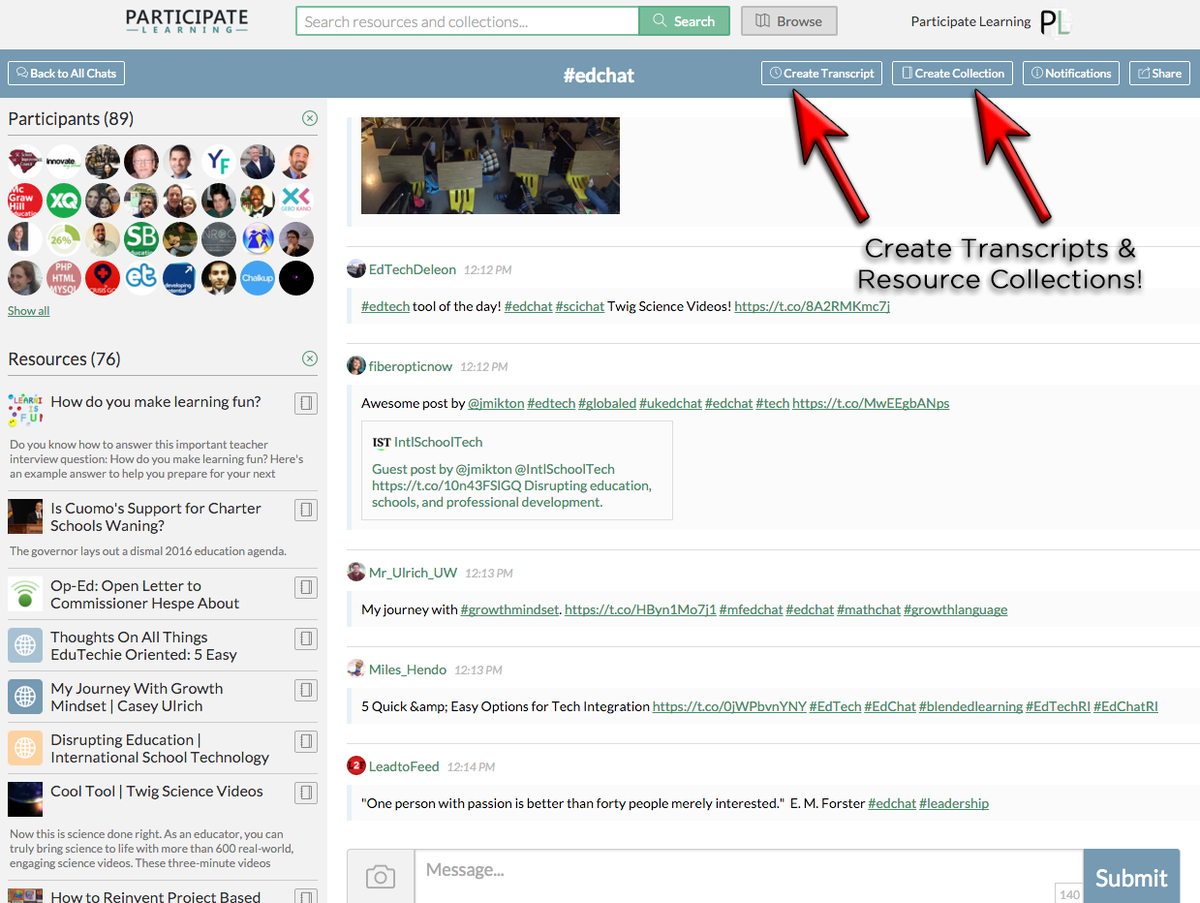Viewport: 1200px width, 903px height.
Task: Open the #ukedchat hashtag link
Action: [x=670, y=403]
